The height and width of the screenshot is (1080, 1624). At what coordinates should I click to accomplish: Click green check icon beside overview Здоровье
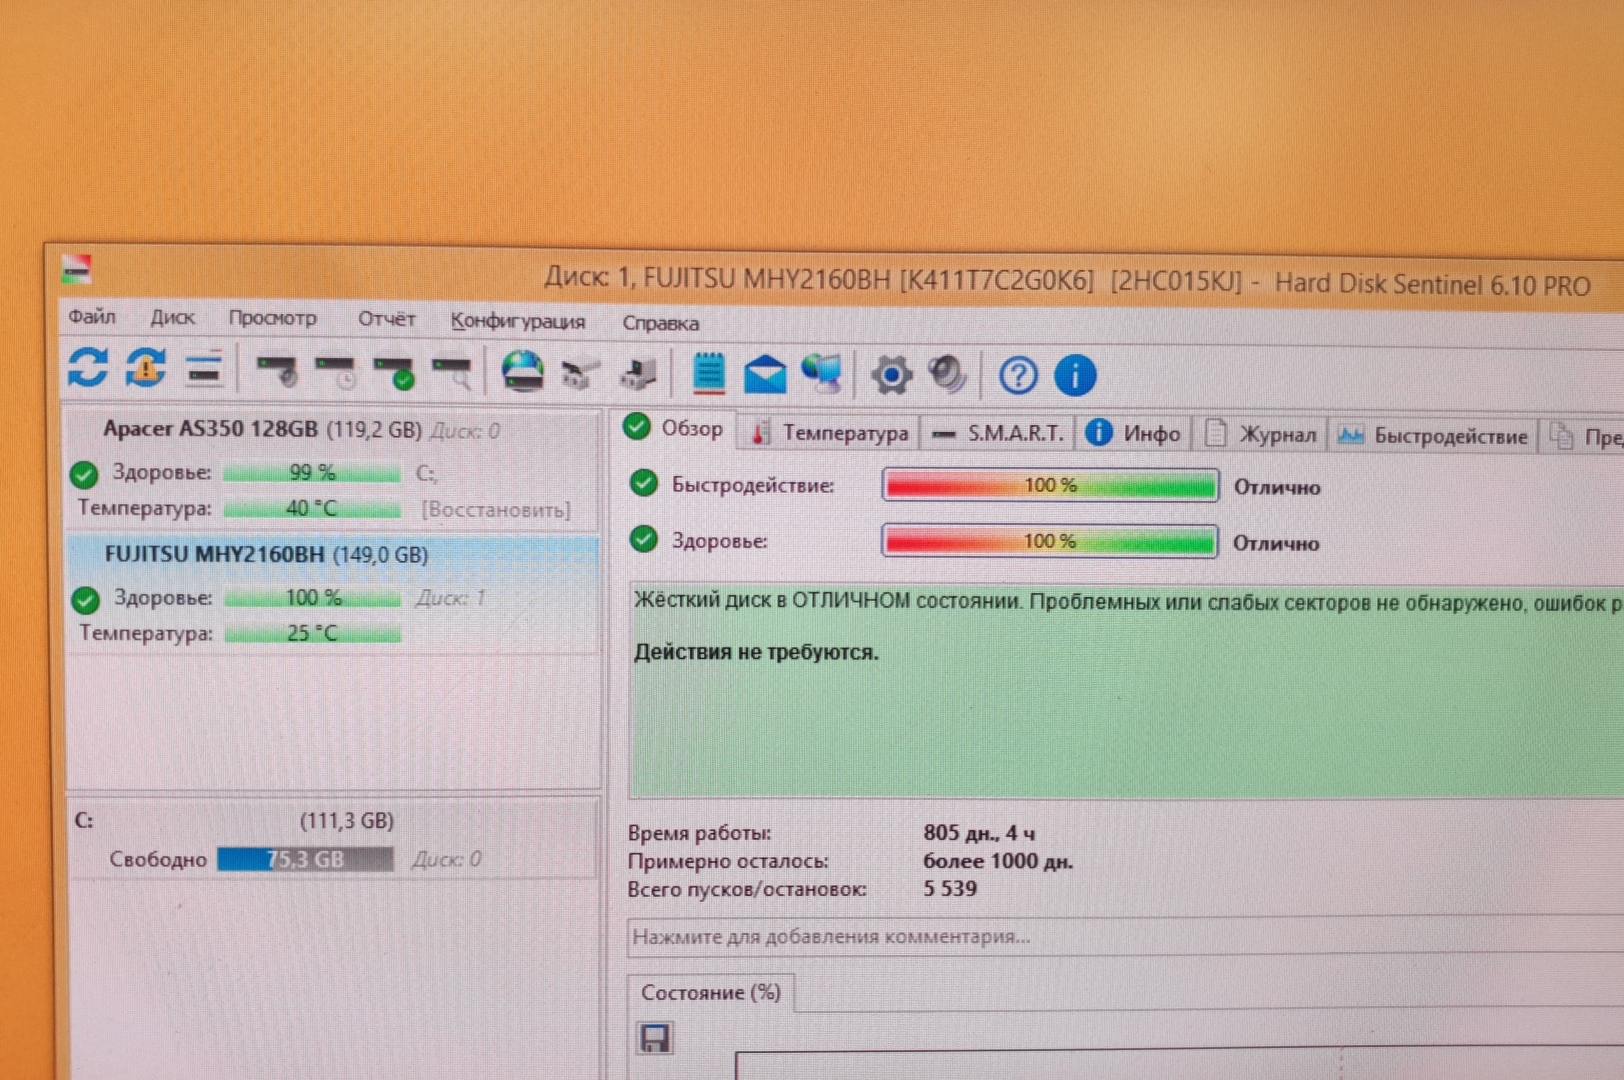coord(644,539)
